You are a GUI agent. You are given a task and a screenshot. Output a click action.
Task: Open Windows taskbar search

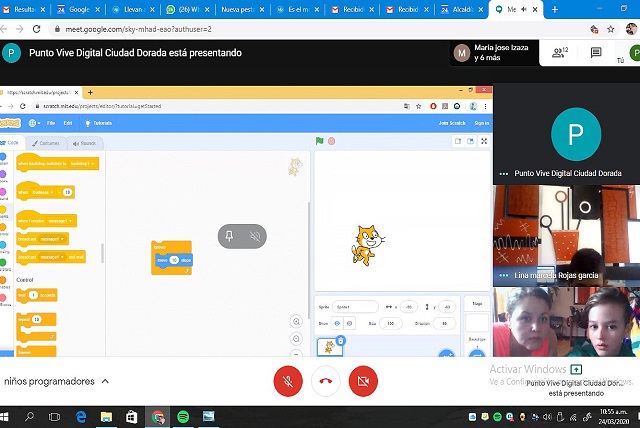(x=29, y=417)
